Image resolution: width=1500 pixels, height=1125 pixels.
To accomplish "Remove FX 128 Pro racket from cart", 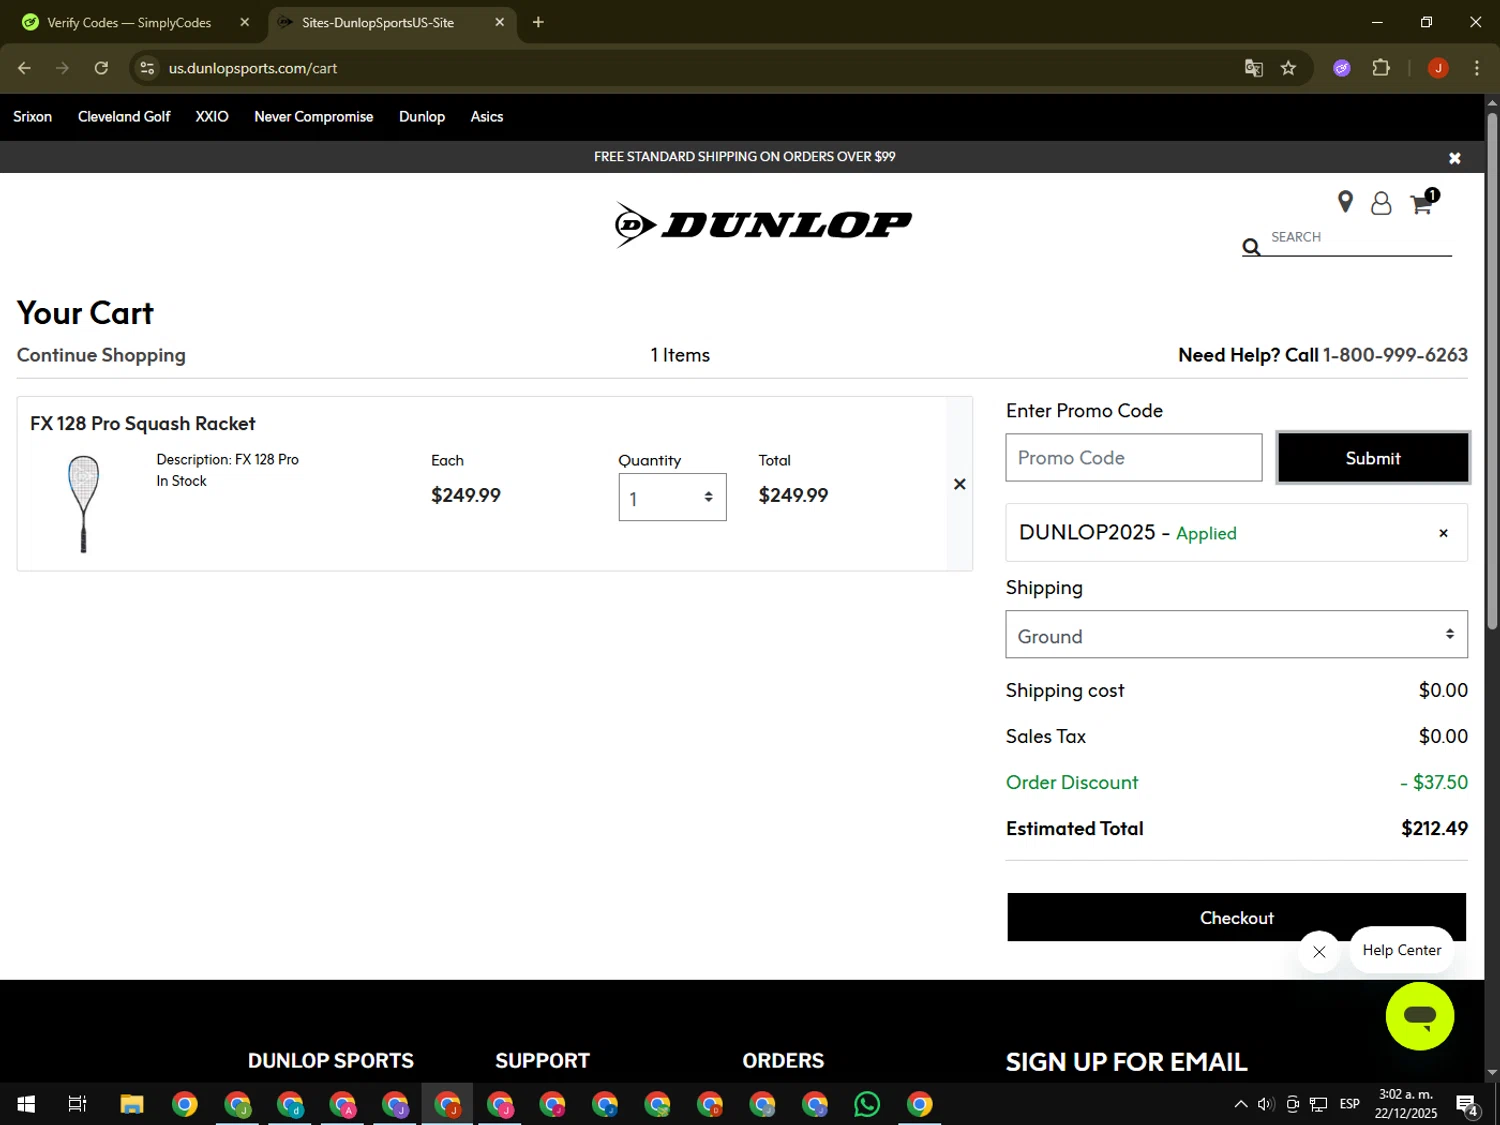I will pyautogui.click(x=960, y=484).
